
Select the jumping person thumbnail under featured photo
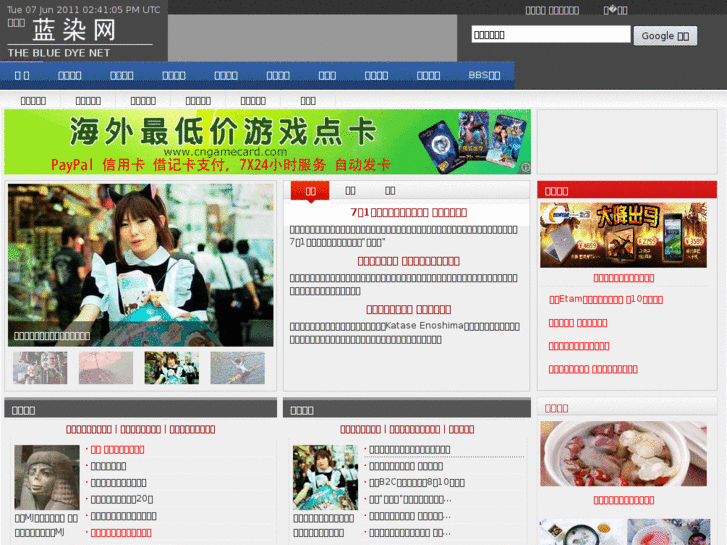click(237, 368)
